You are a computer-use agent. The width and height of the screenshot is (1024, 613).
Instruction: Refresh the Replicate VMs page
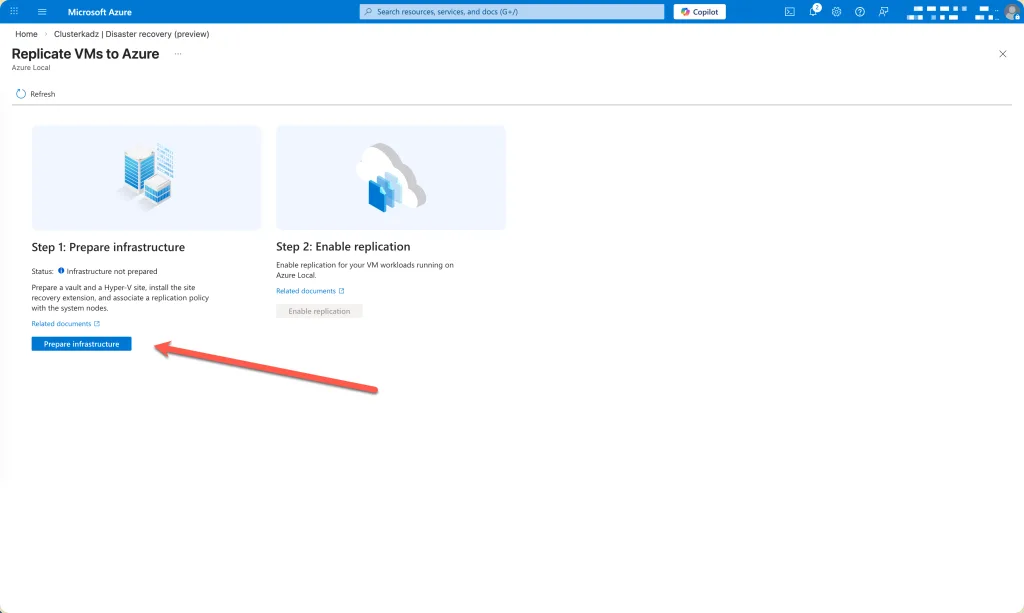36,94
